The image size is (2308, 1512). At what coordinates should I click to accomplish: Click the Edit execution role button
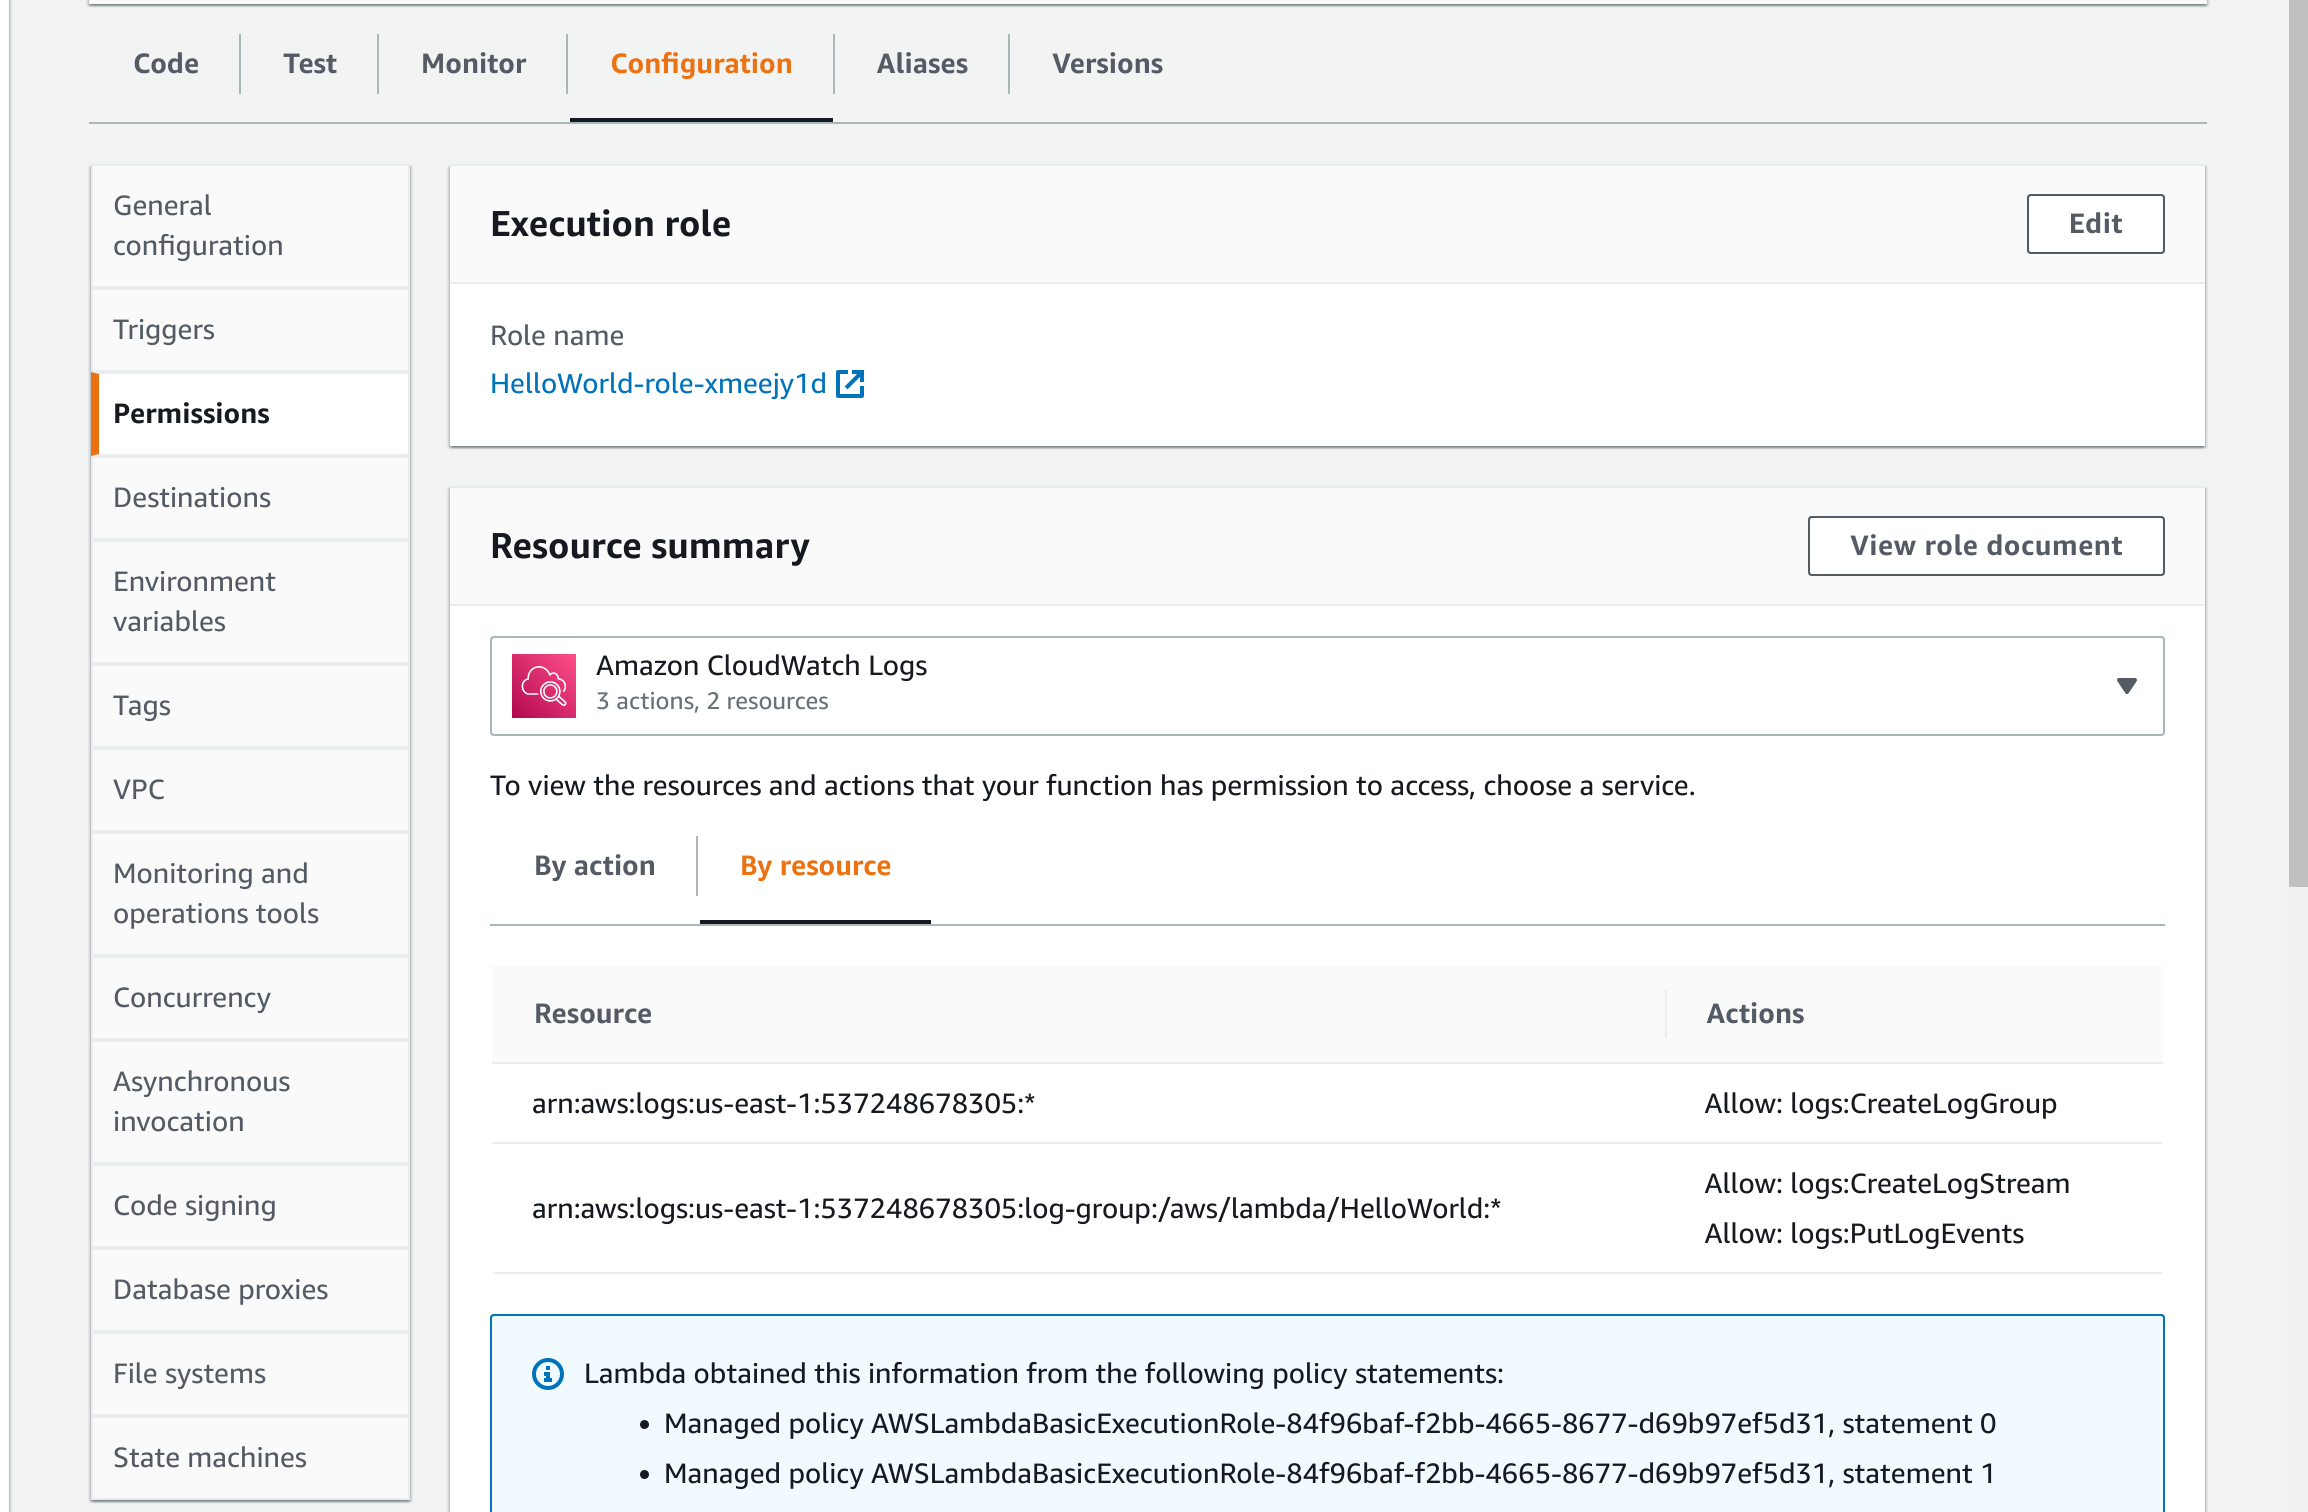[x=2095, y=224]
